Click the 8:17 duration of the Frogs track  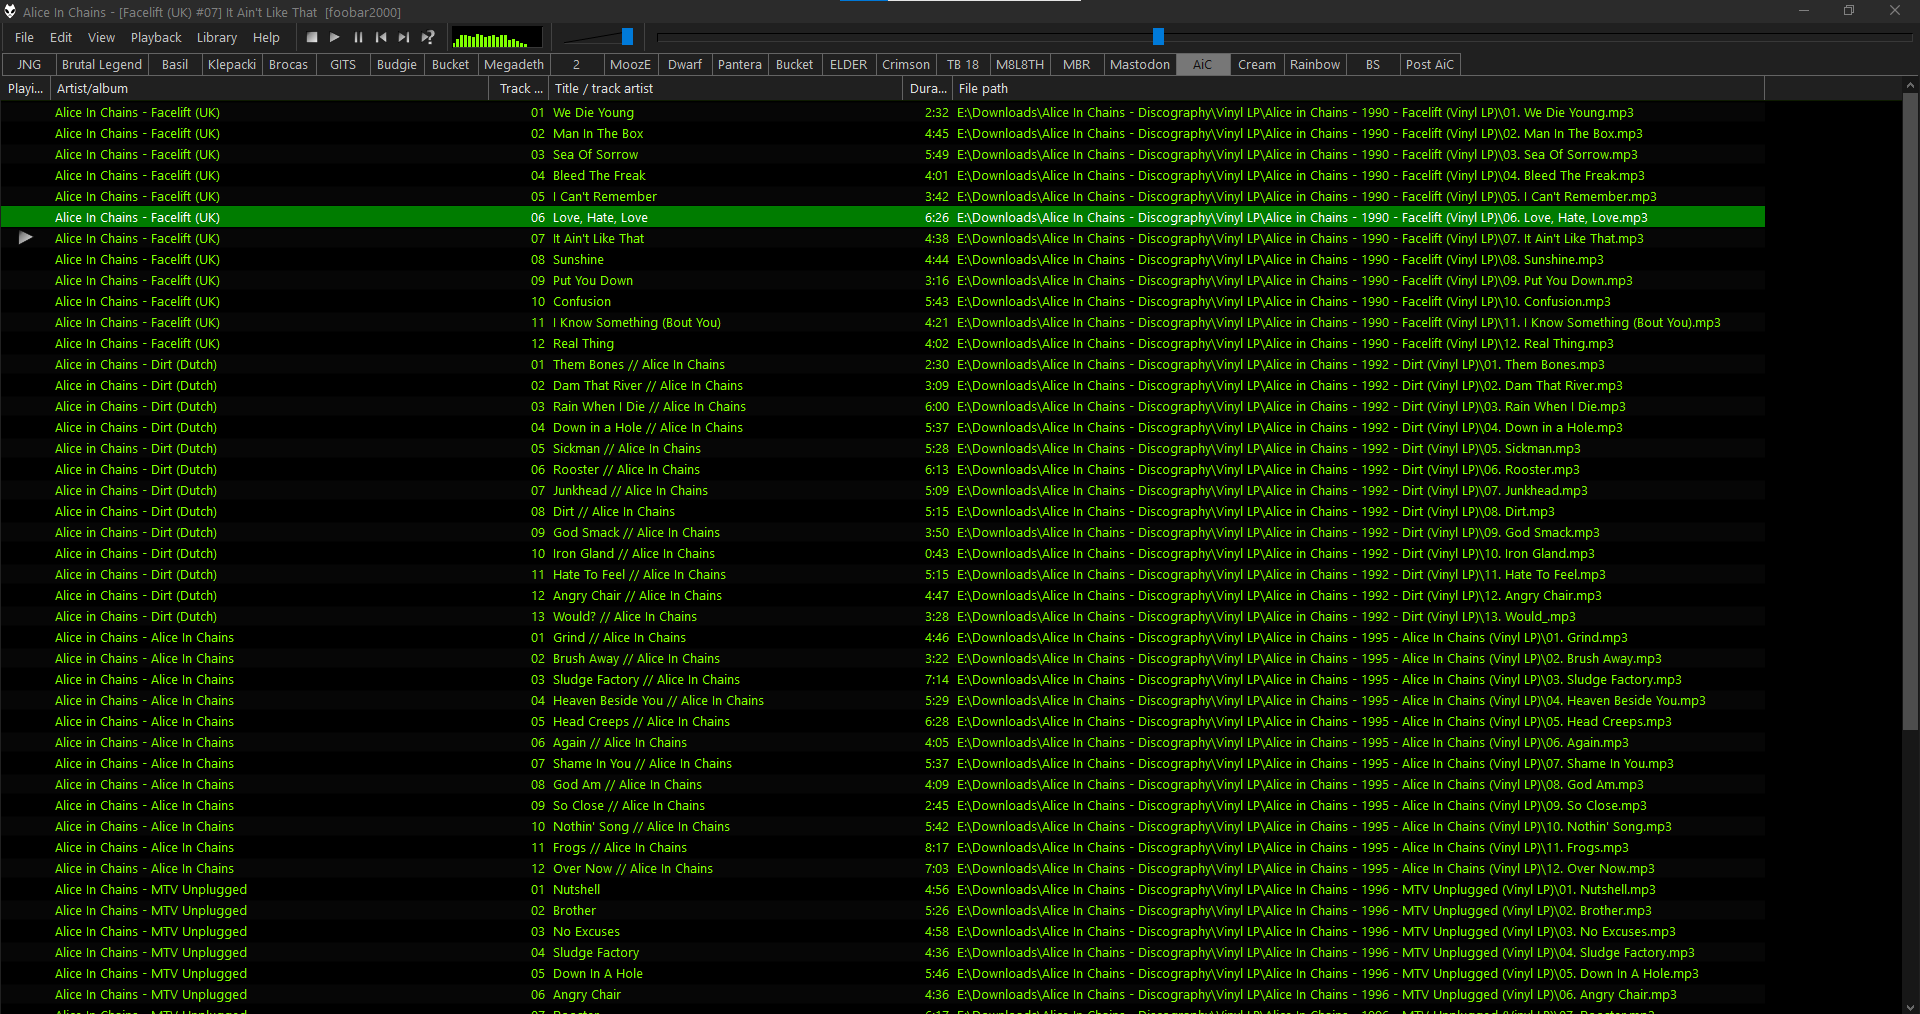coord(937,848)
